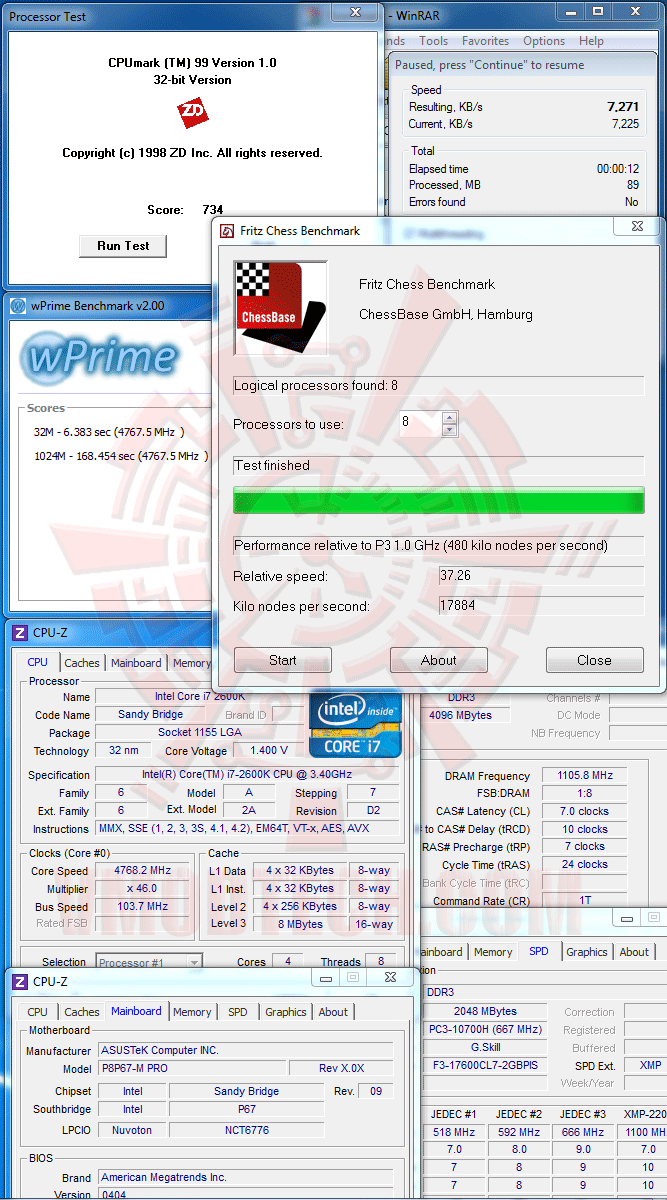The width and height of the screenshot is (667, 1200).
Task: Click the Run Test button
Action: click(123, 246)
